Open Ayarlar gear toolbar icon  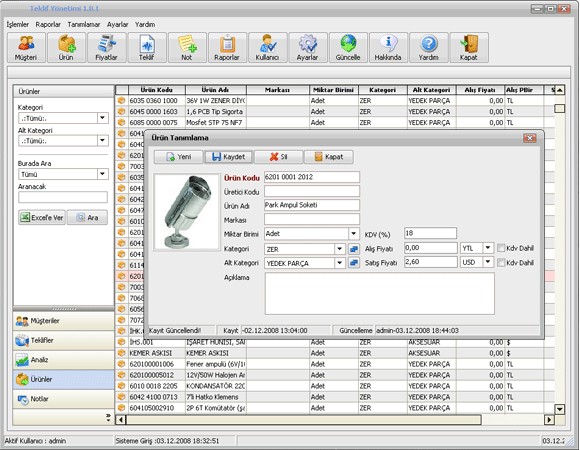click(x=308, y=47)
